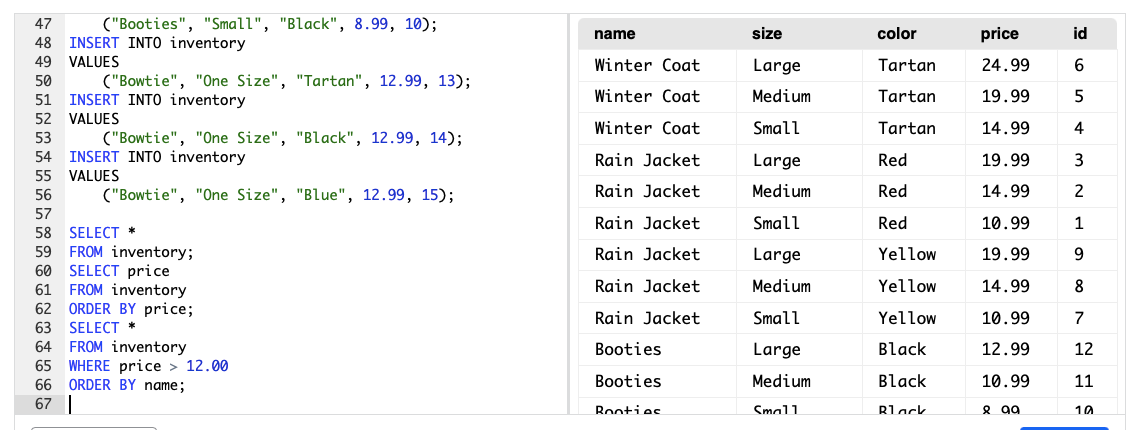Click line number 47 in gutter
Image resolution: width=1140 pixels, height=430 pixels.
(43, 23)
